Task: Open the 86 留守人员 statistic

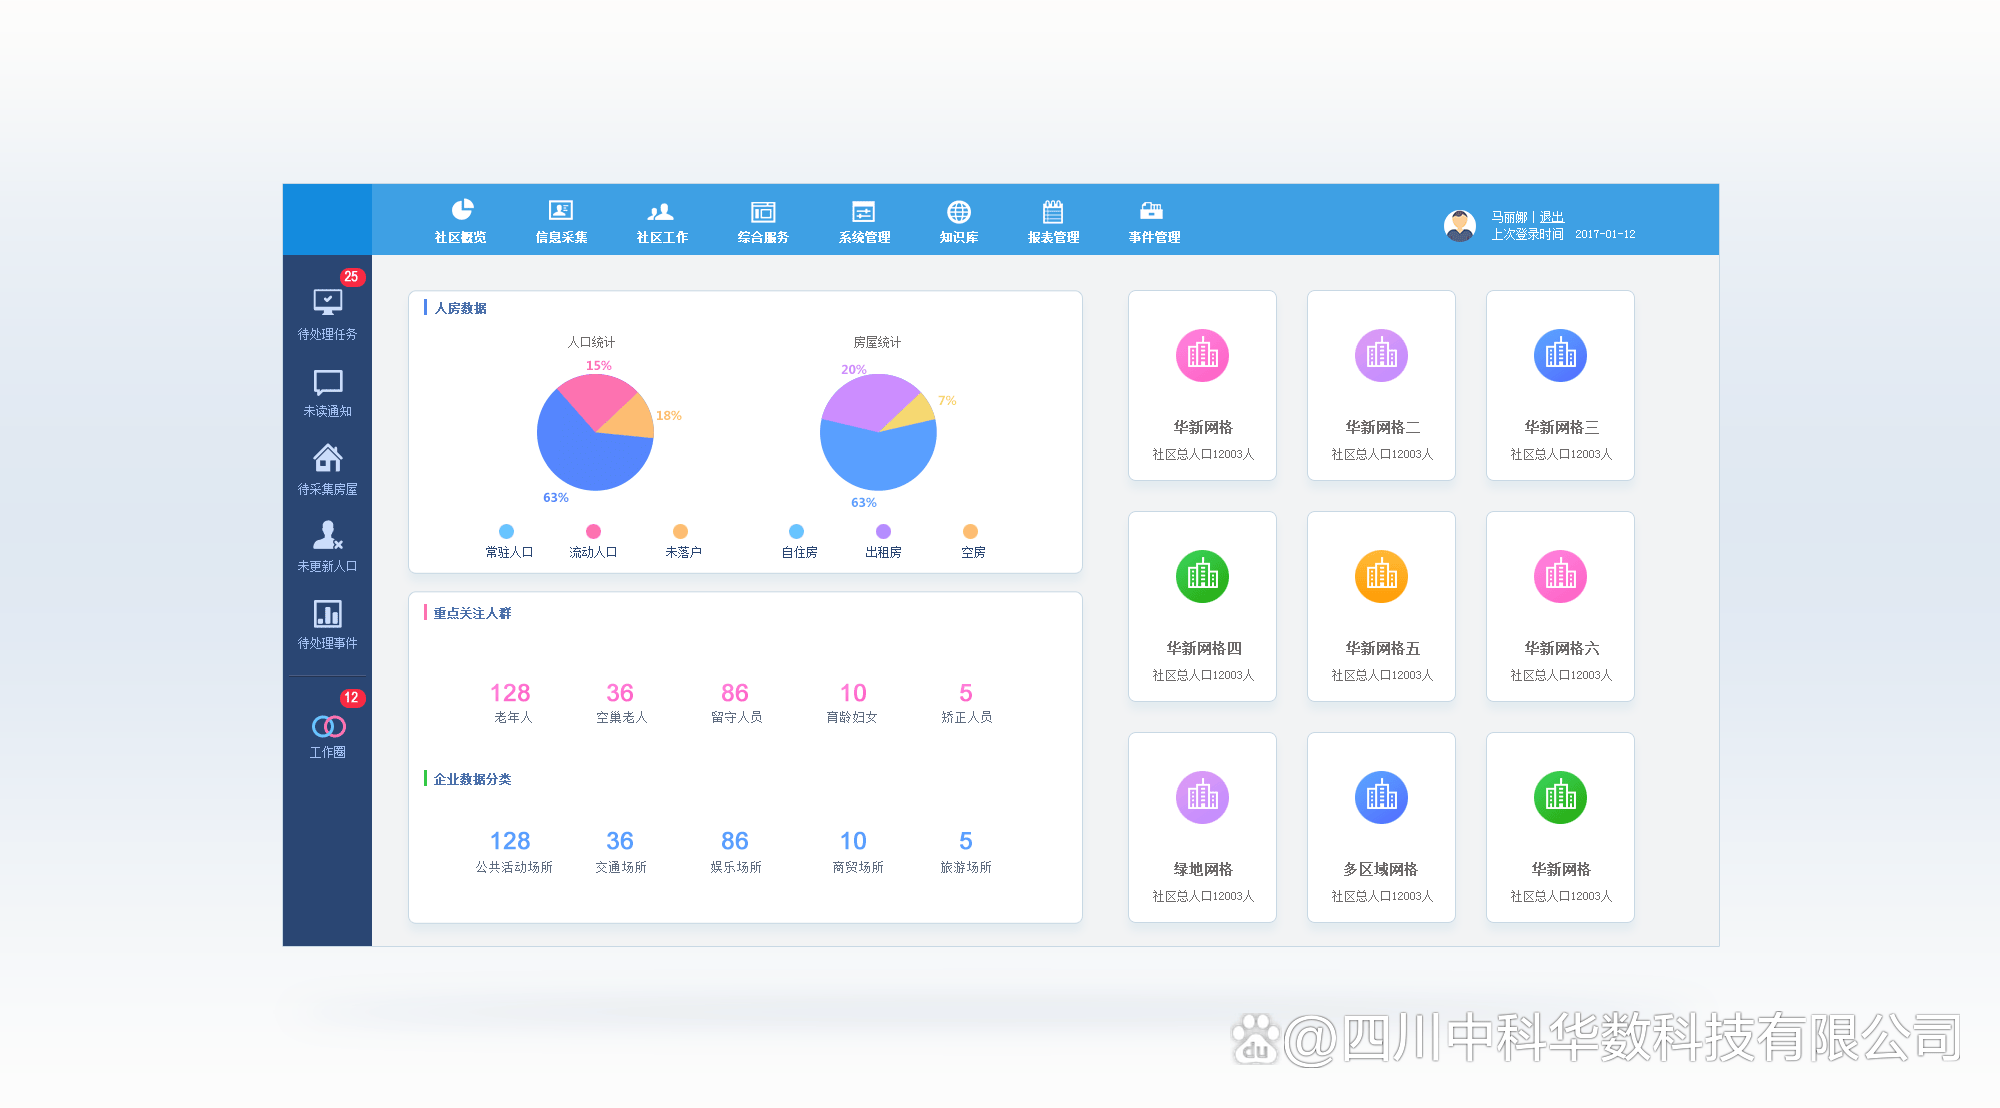Action: click(736, 704)
